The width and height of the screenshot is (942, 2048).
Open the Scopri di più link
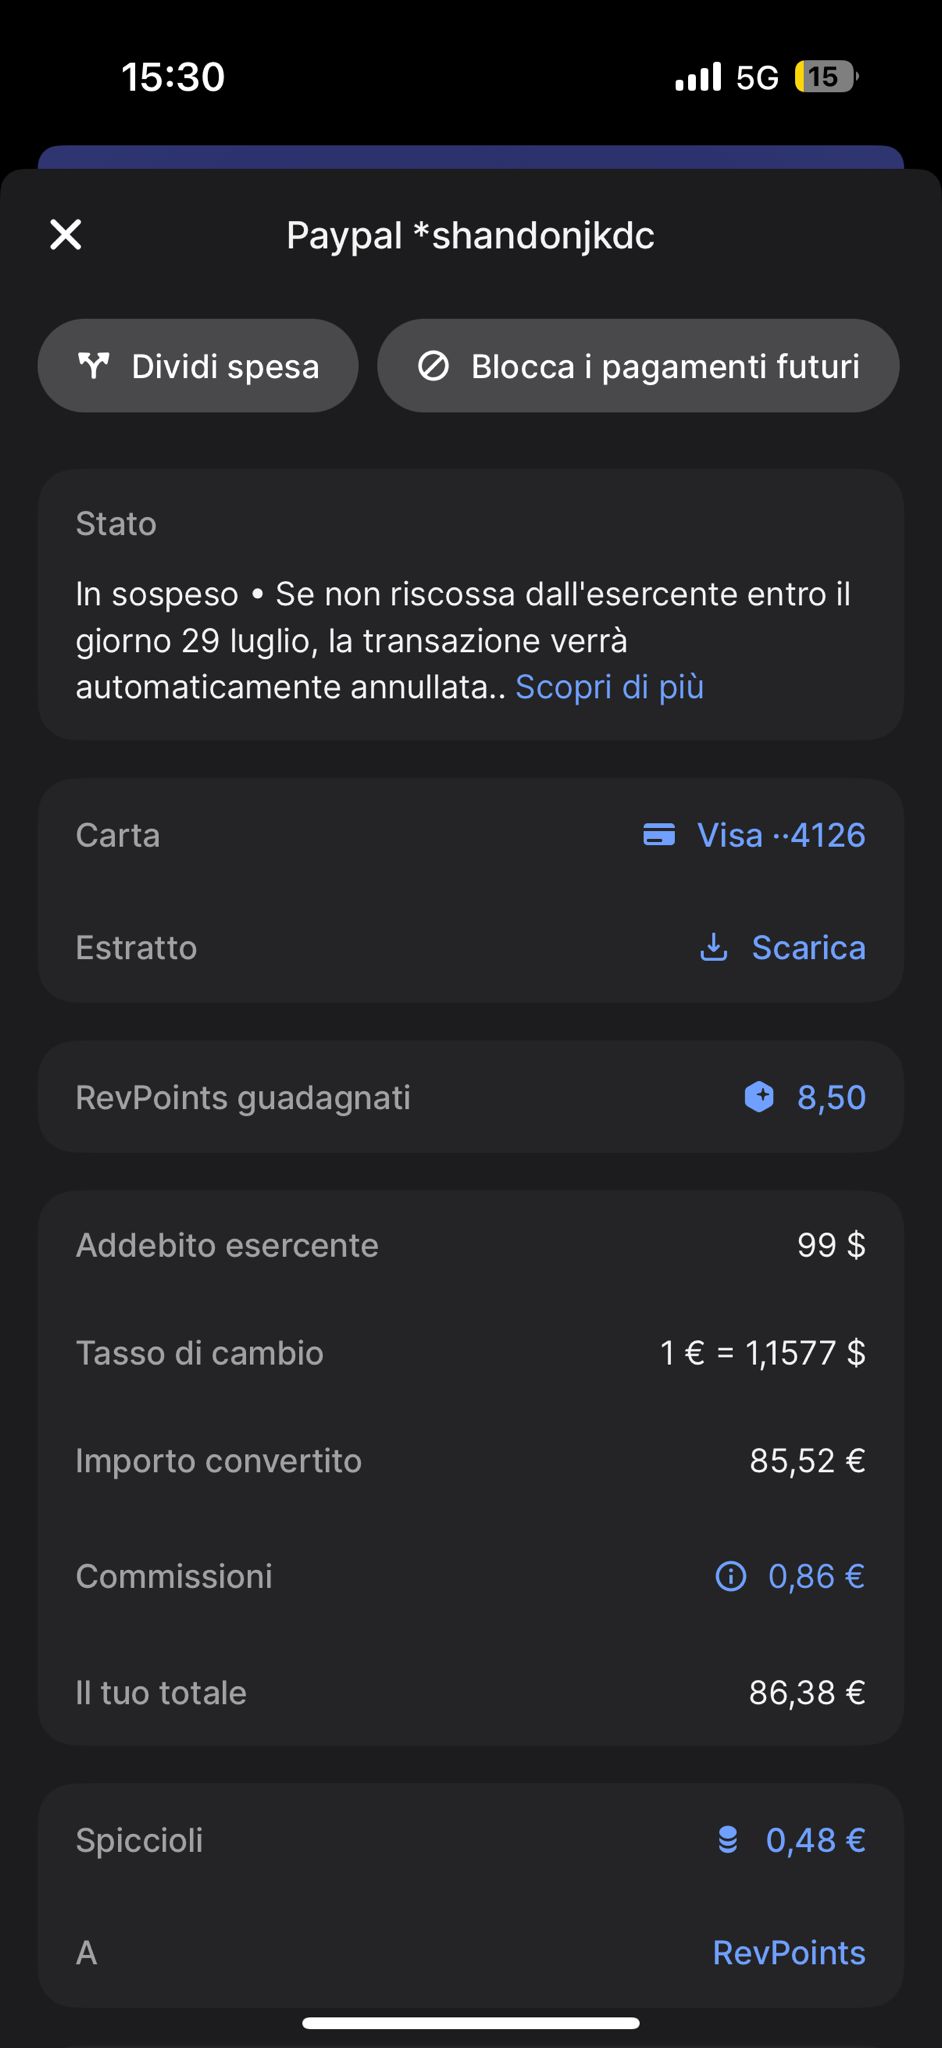(609, 687)
